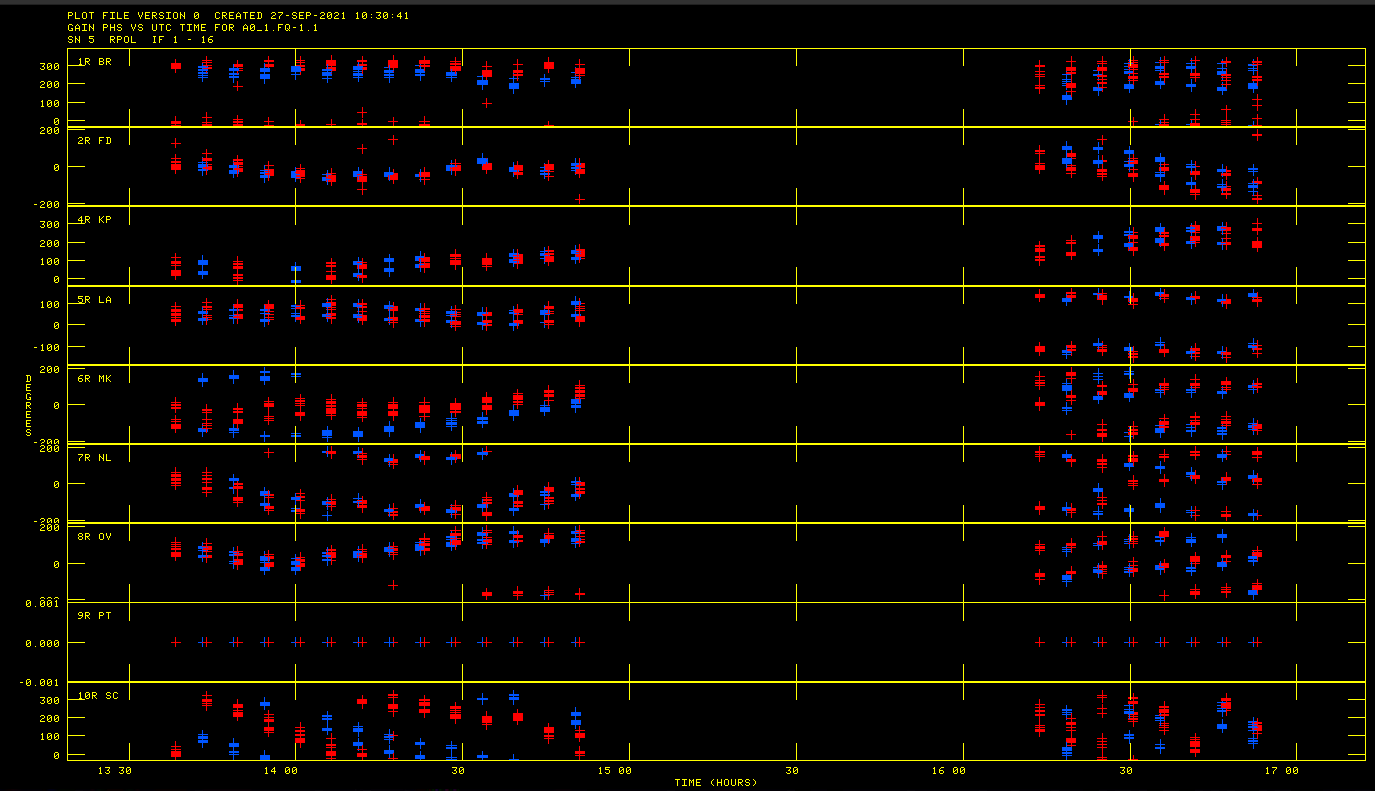Click the 0.000 tick in 9R PT panel
1375x791 pixels.
(42, 643)
